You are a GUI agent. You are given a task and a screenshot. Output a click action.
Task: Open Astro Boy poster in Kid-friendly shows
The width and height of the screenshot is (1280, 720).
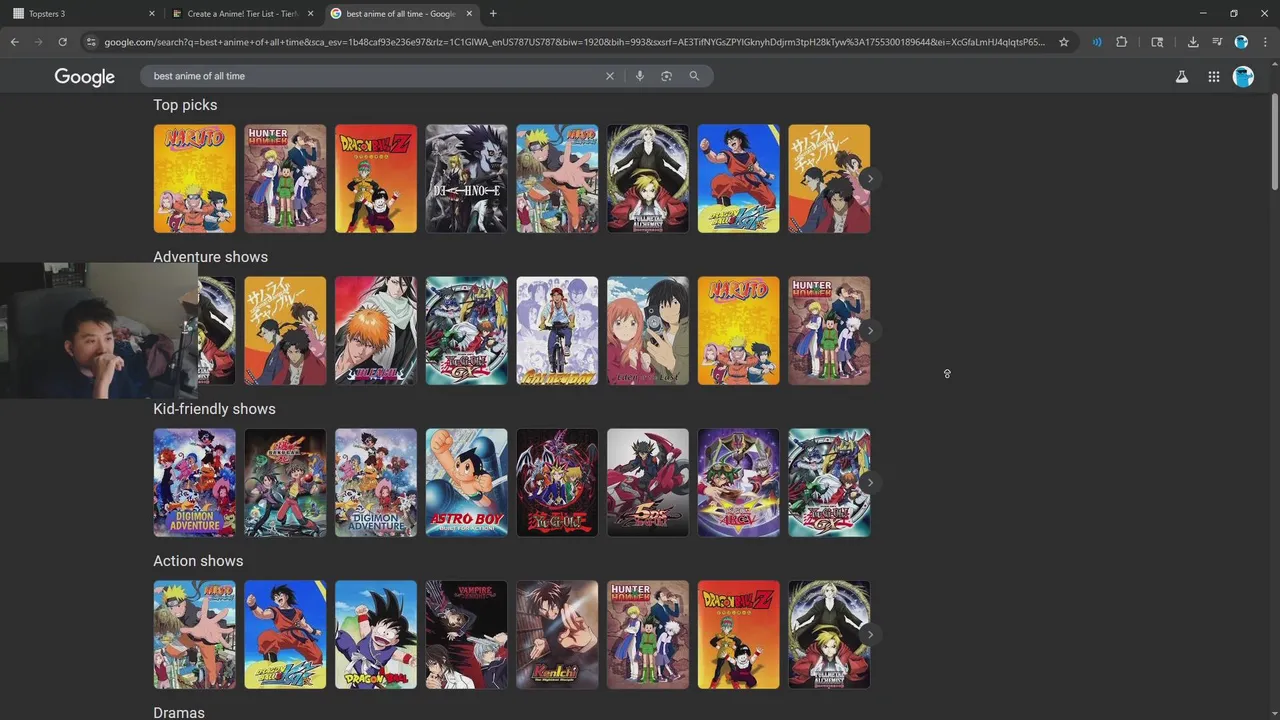[467, 483]
